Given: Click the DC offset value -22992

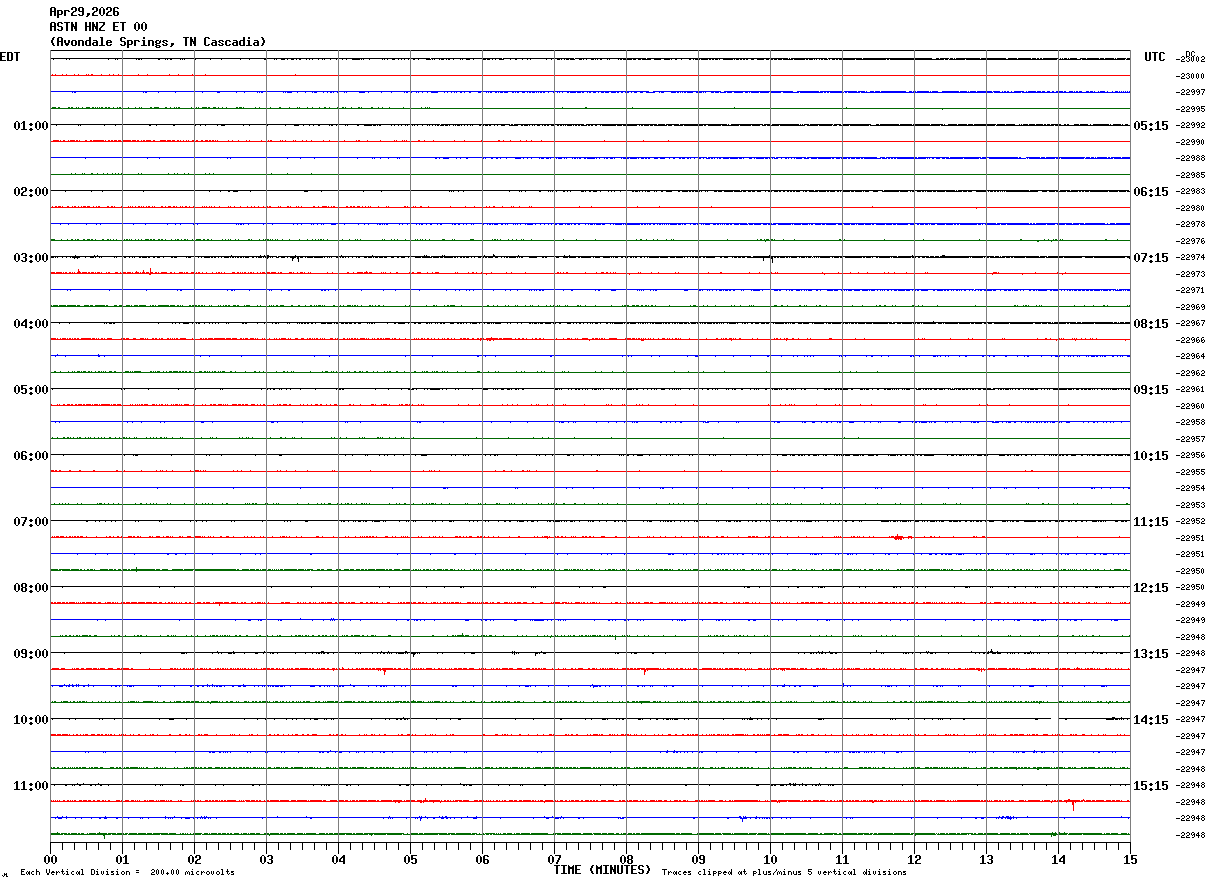Looking at the screenshot, I should tap(1190, 125).
